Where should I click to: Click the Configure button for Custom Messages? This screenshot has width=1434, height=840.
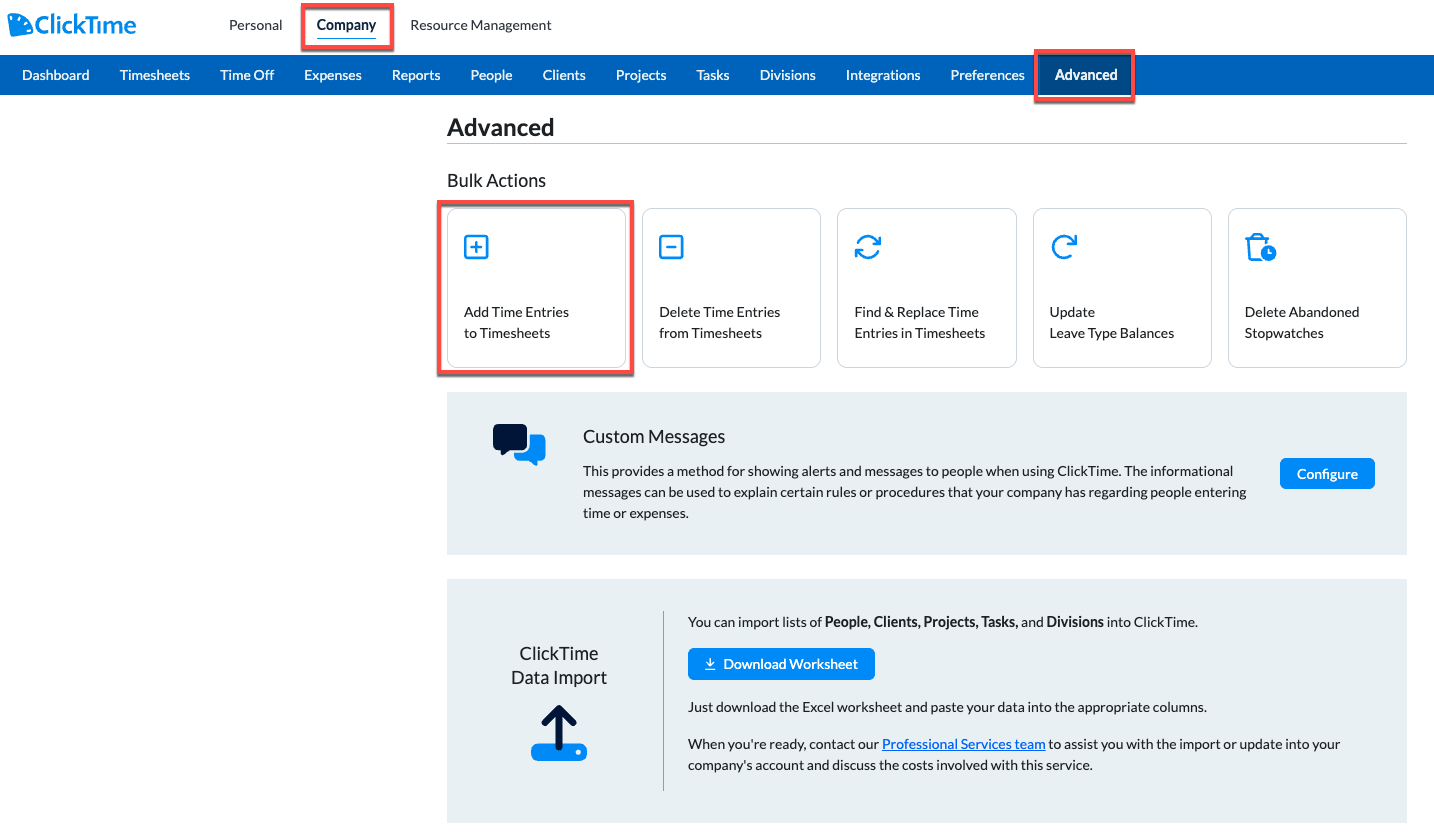tap(1327, 474)
